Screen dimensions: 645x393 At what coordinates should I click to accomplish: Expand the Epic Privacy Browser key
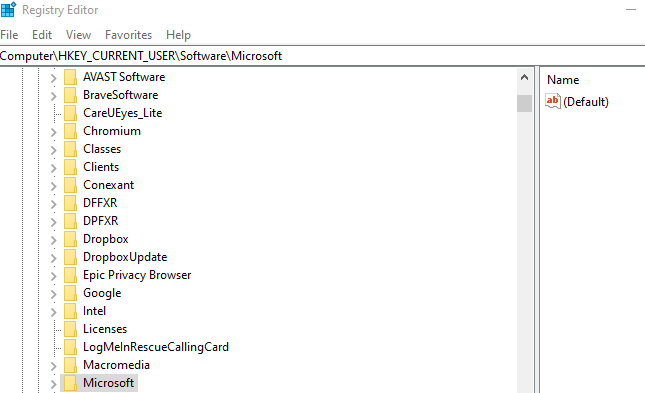click(53, 276)
